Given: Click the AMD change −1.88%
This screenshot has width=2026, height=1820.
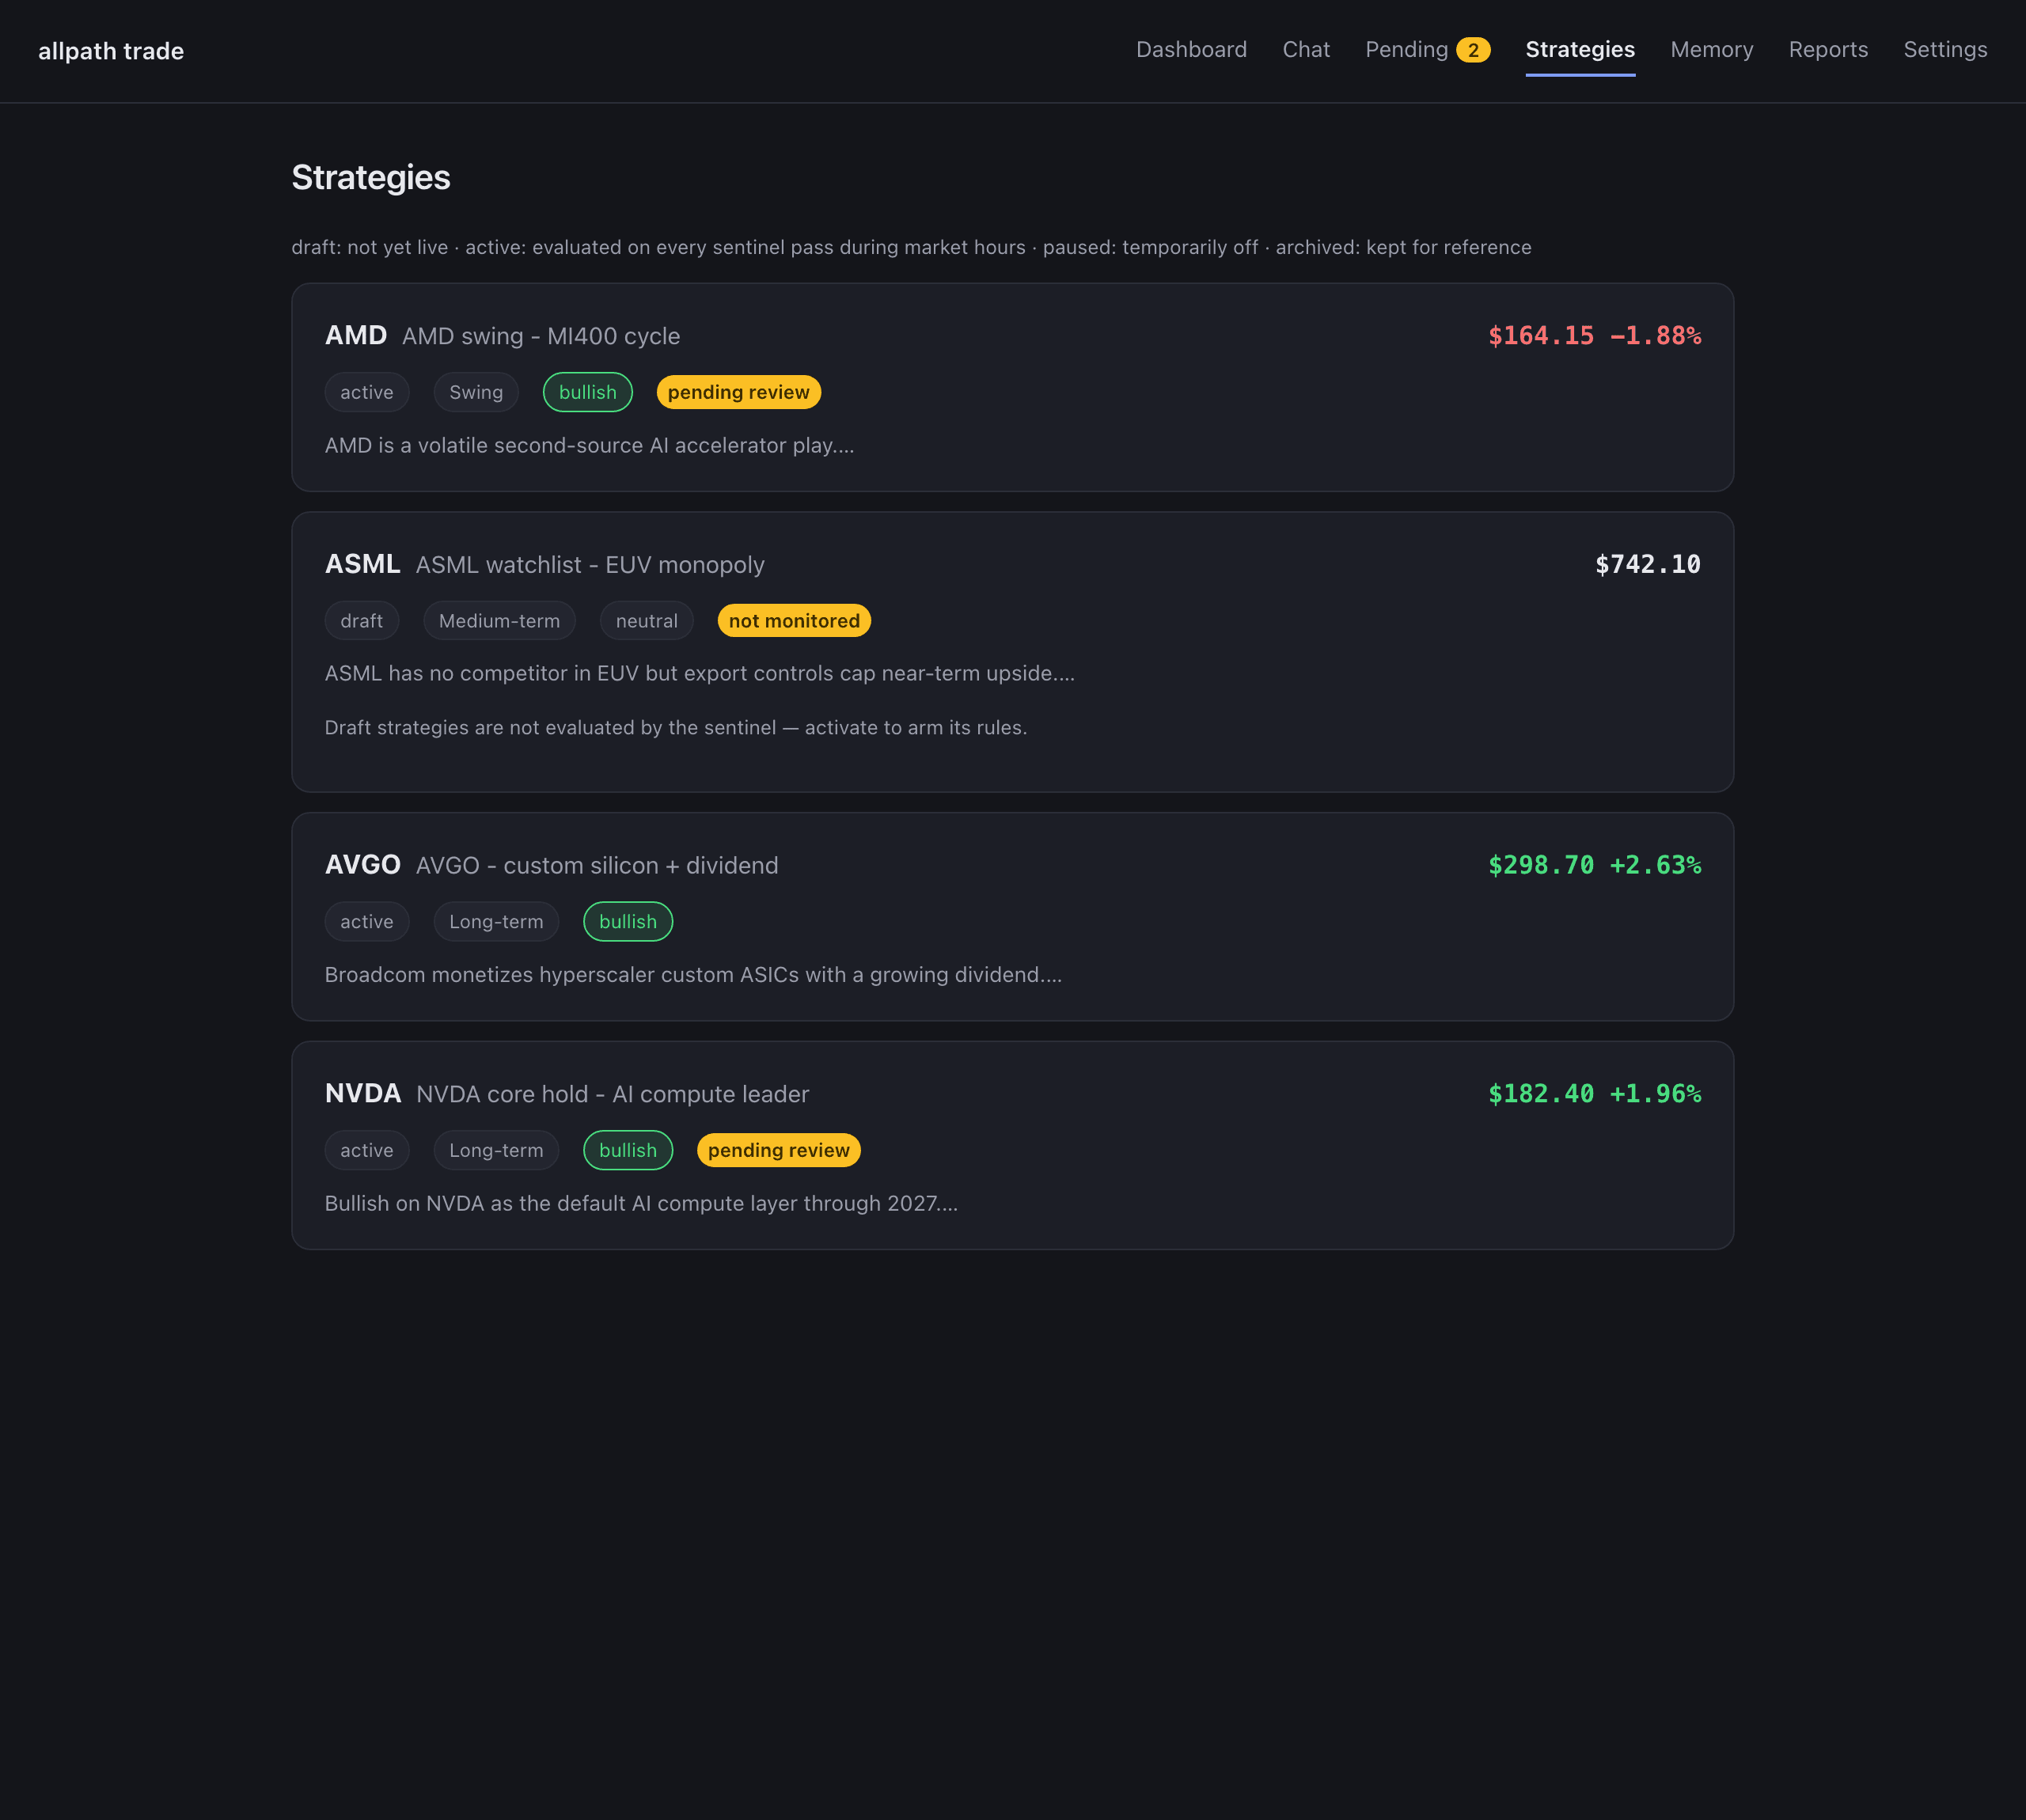Looking at the screenshot, I should pos(1655,336).
